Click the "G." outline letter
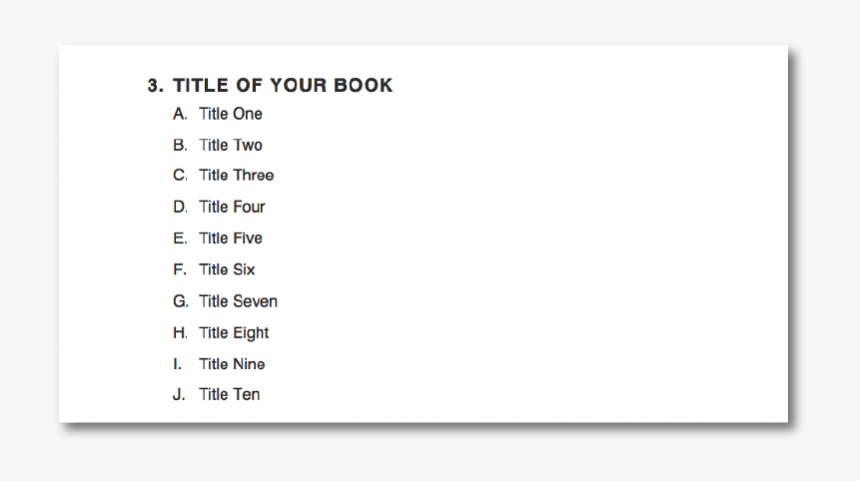 pos(180,301)
